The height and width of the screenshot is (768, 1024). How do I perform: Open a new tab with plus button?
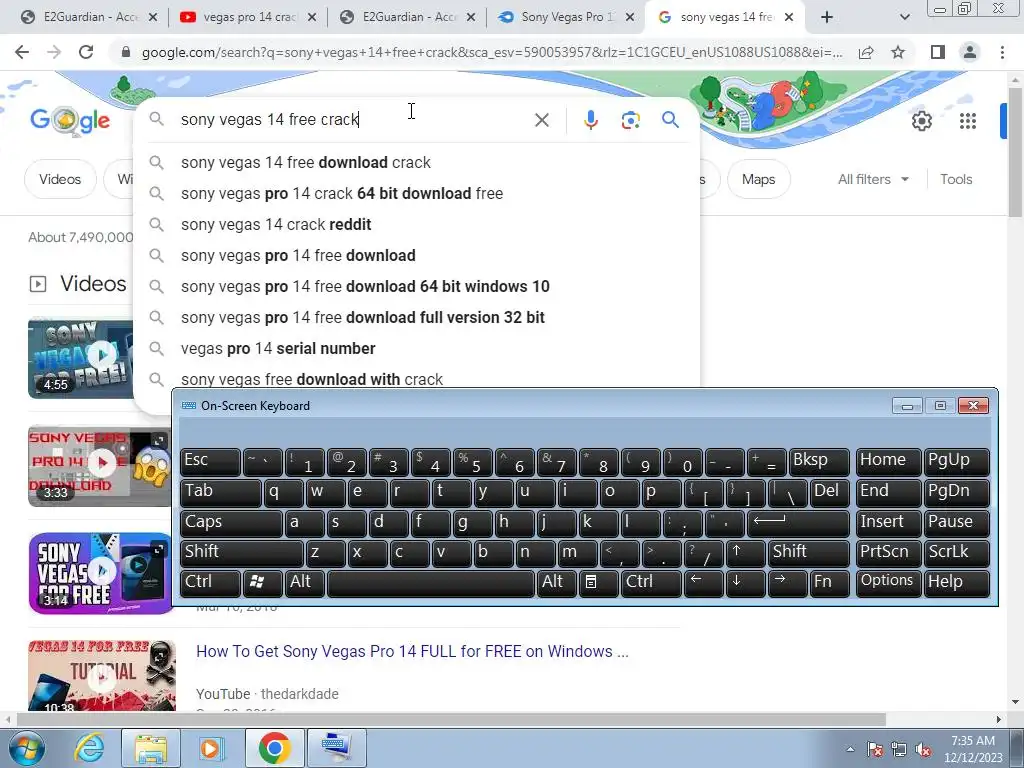point(827,18)
